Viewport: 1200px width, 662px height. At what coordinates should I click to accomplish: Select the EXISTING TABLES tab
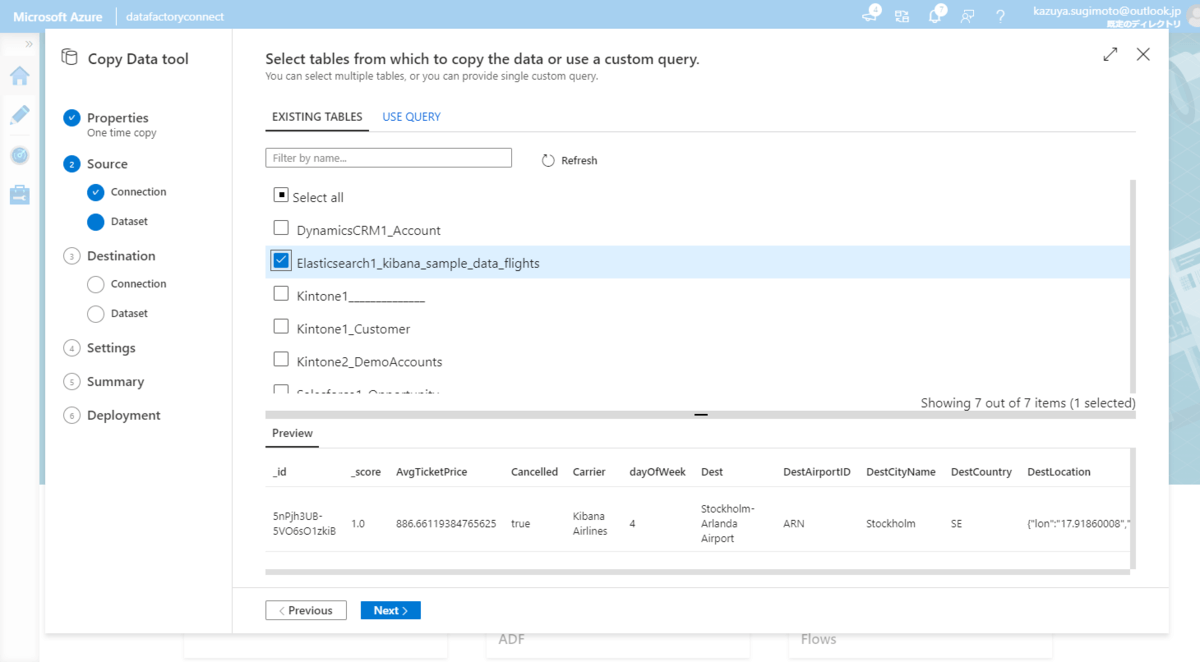tap(317, 117)
